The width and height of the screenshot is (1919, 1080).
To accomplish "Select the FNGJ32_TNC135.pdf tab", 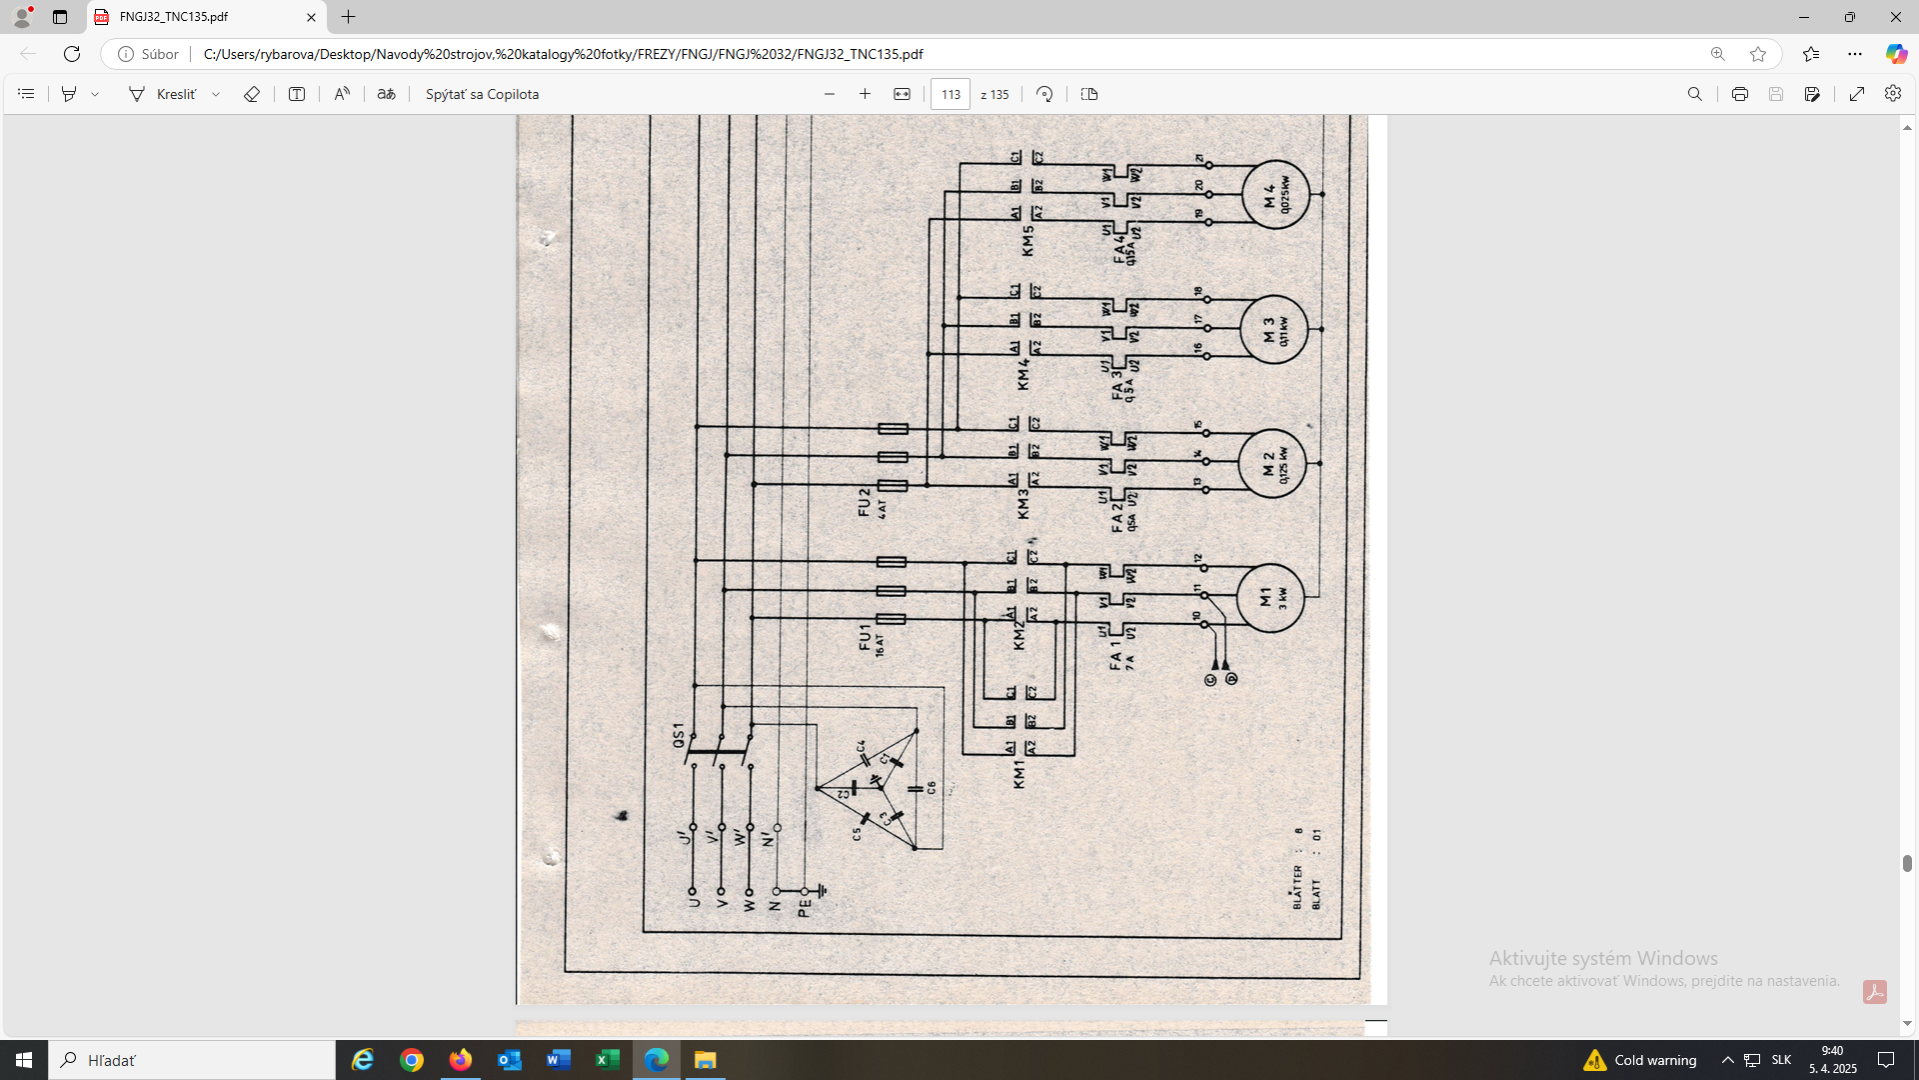I will 200,17.
